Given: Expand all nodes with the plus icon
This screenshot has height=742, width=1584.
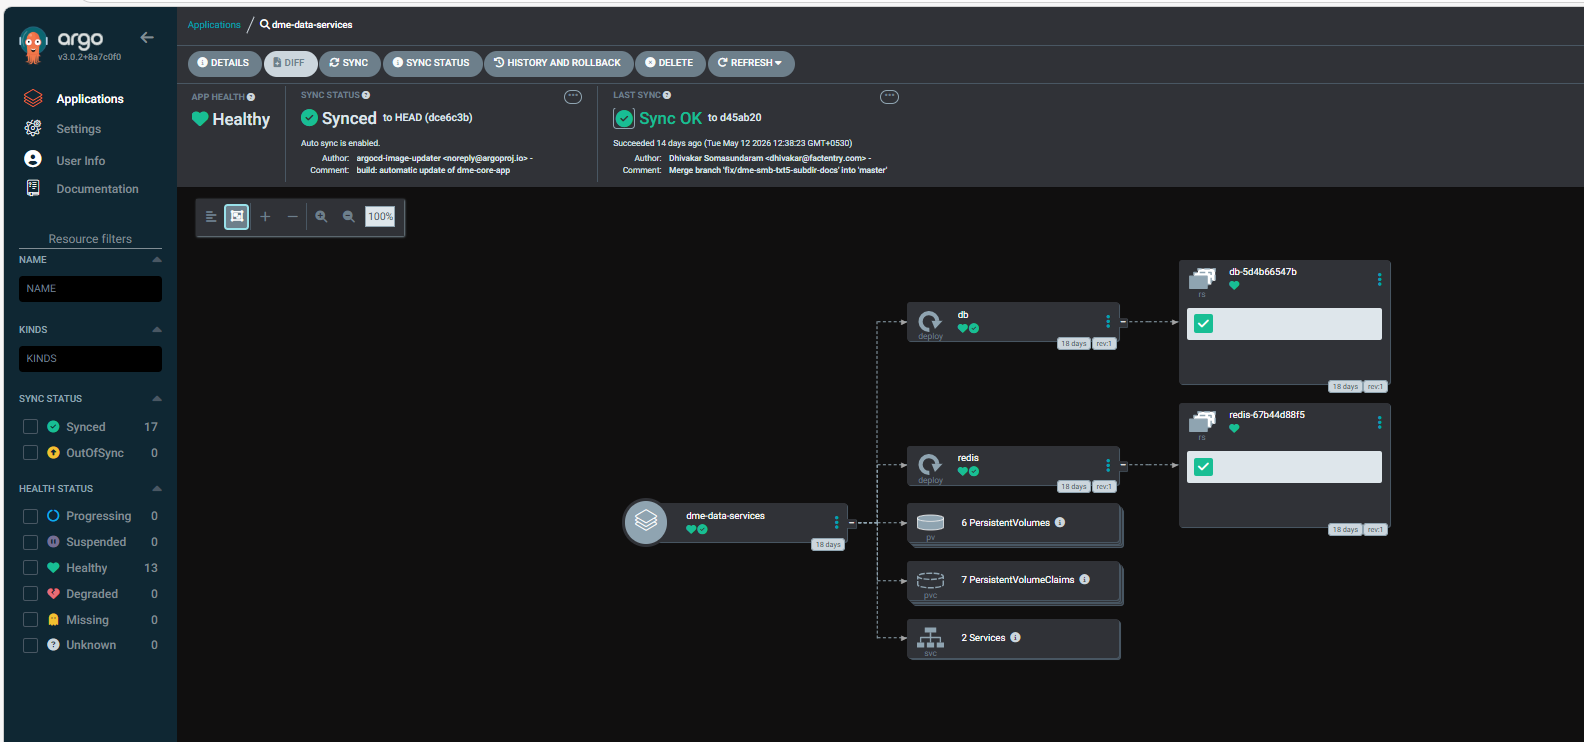Looking at the screenshot, I should 265,216.
